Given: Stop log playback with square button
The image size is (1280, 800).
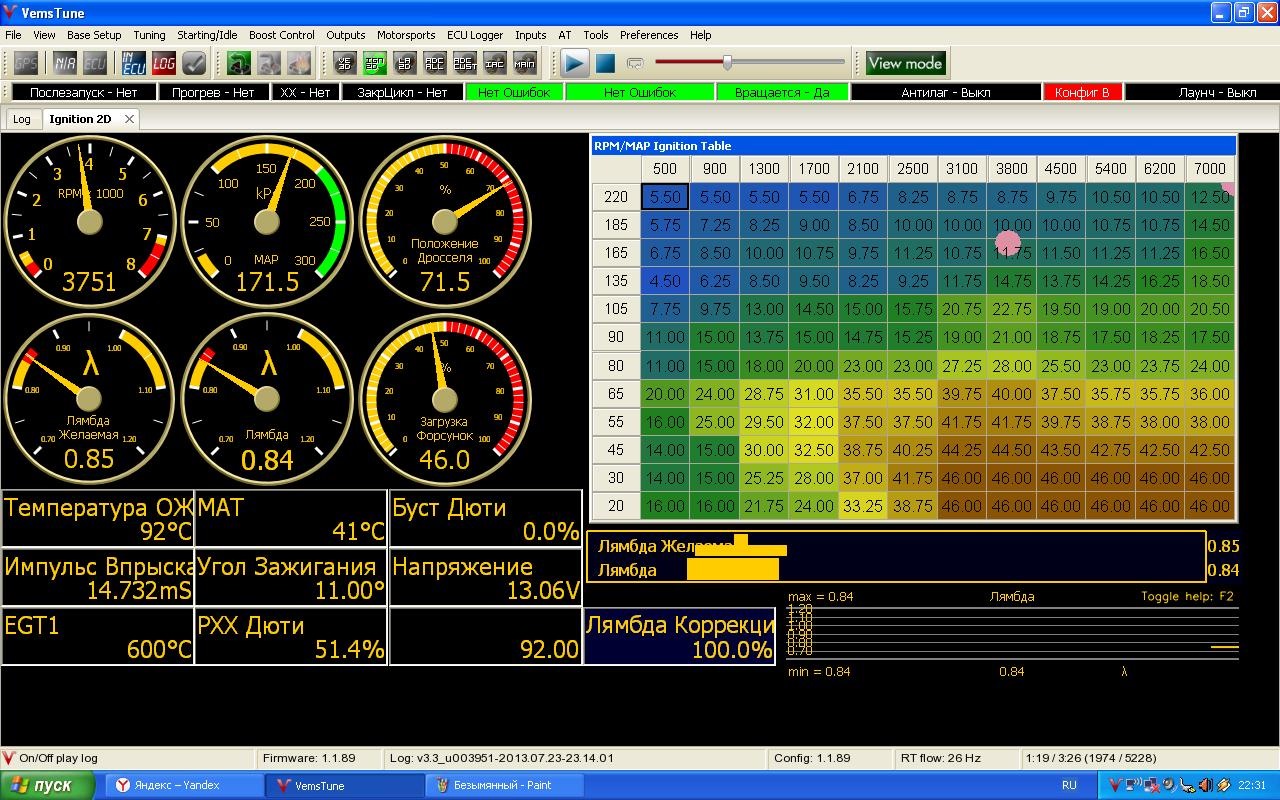Looking at the screenshot, I should (605, 63).
